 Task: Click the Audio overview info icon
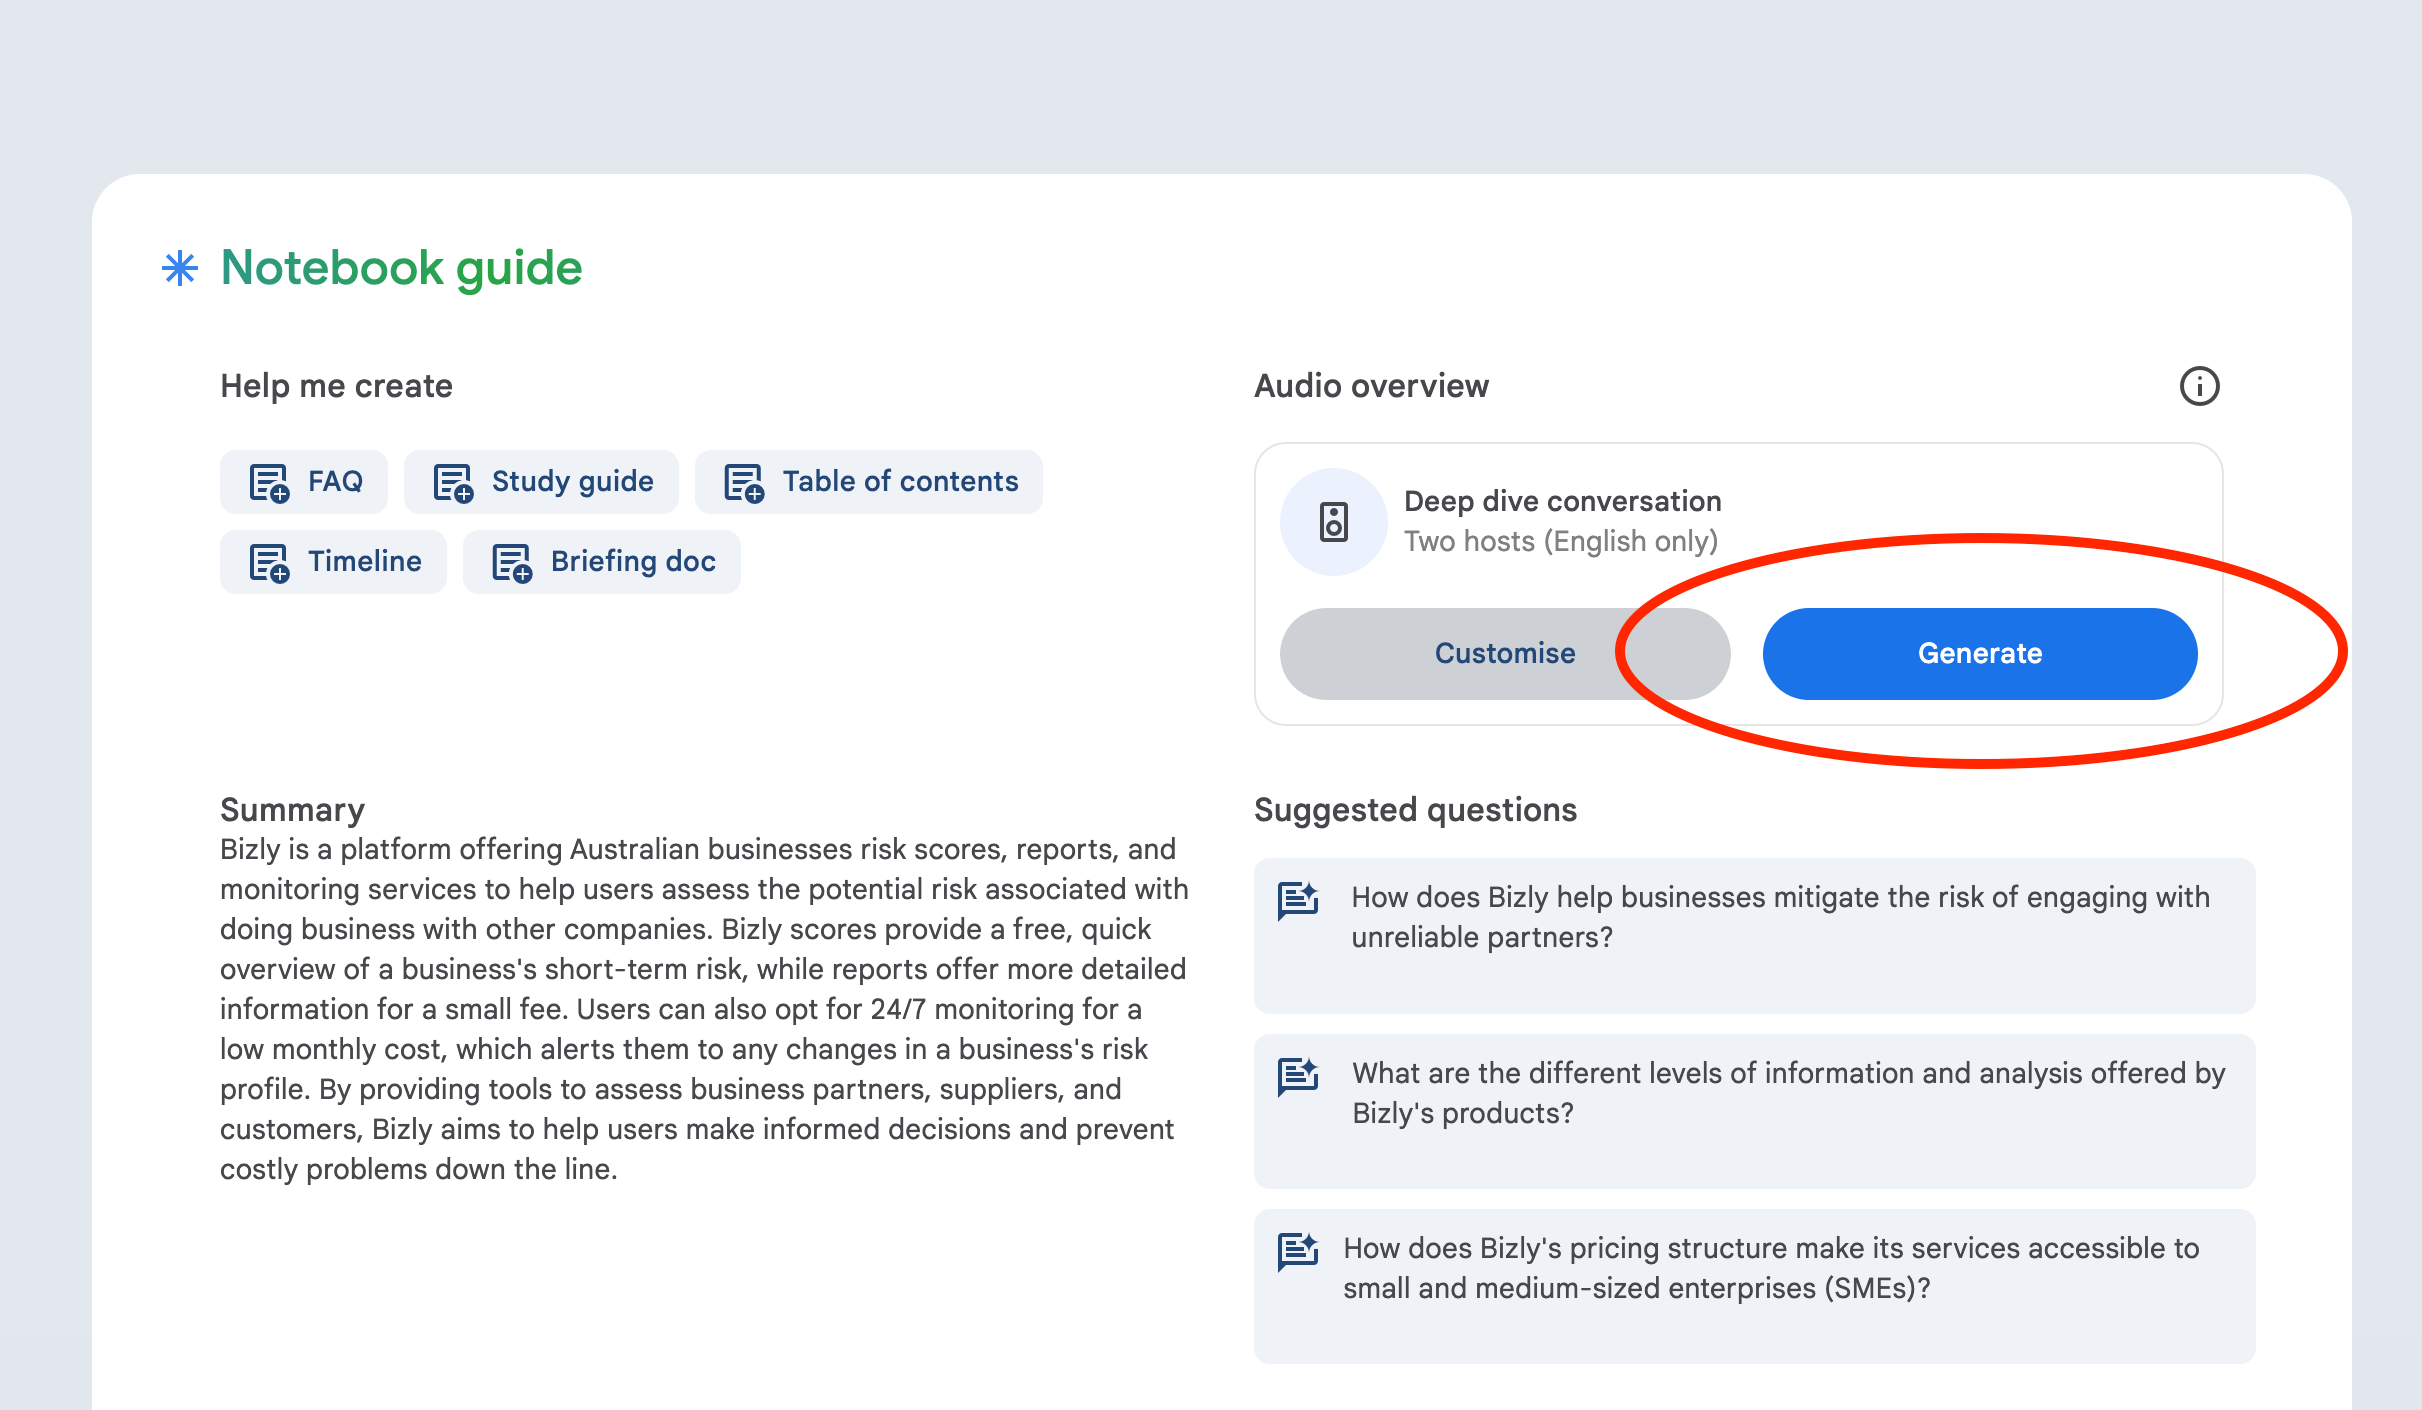point(2199,386)
